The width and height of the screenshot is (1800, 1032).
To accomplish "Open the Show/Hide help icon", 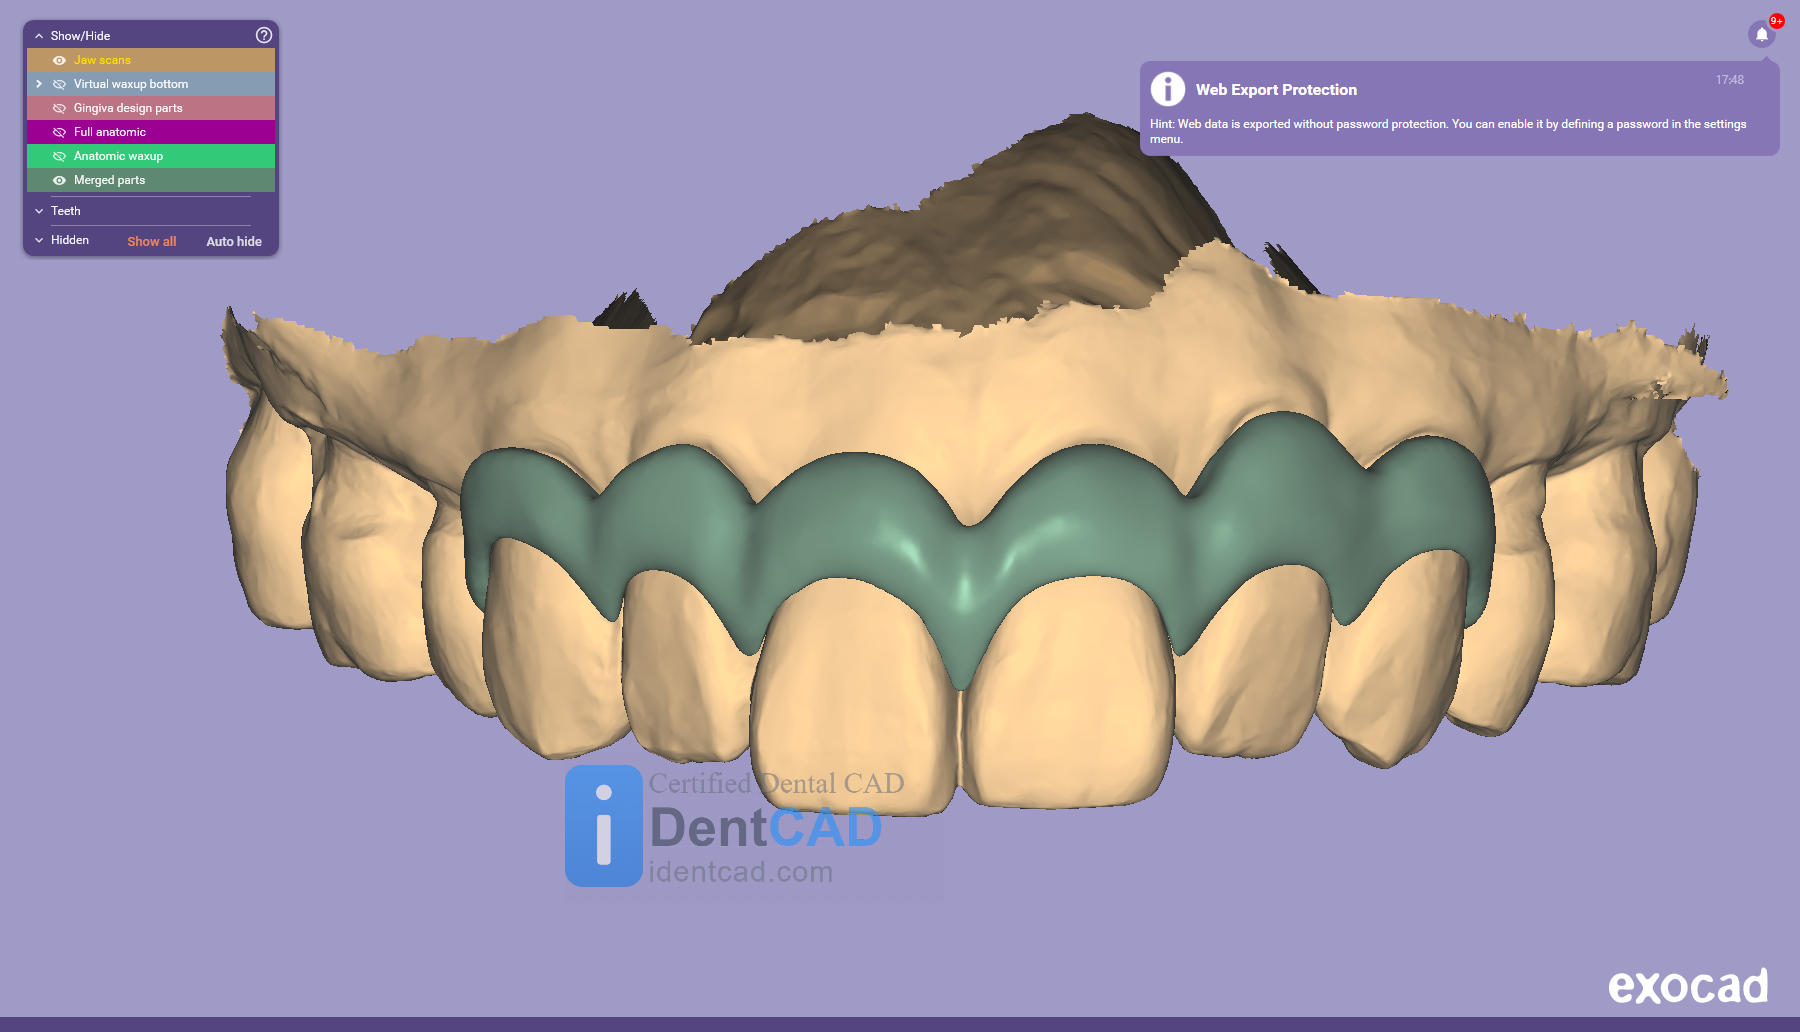I will point(264,35).
